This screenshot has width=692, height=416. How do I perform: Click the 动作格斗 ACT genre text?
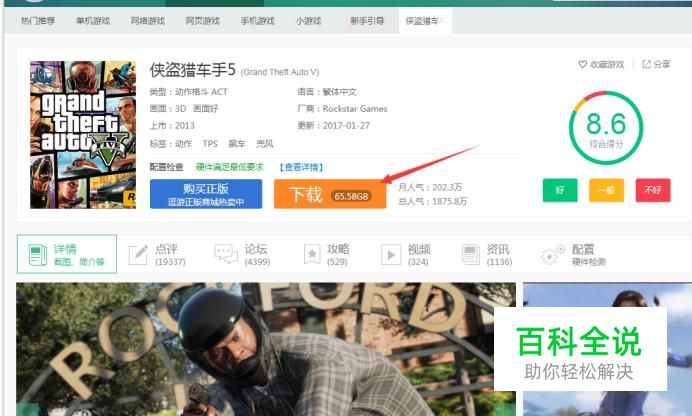click(x=201, y=92)
